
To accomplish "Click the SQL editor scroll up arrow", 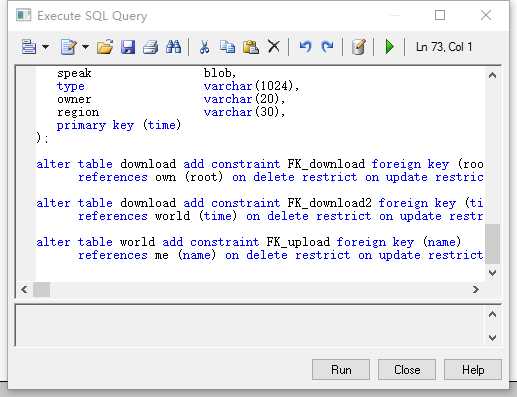I will click(492, 75).
